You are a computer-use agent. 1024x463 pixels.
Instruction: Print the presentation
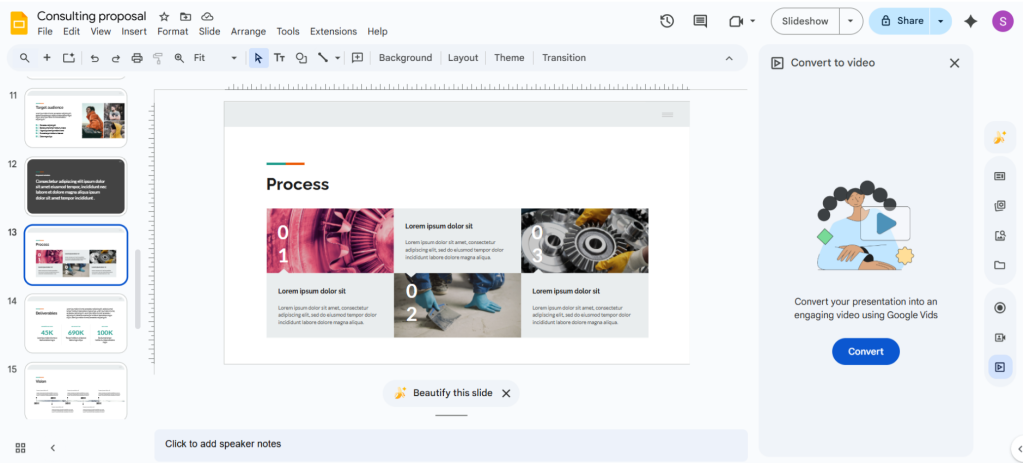pos(137,58)
